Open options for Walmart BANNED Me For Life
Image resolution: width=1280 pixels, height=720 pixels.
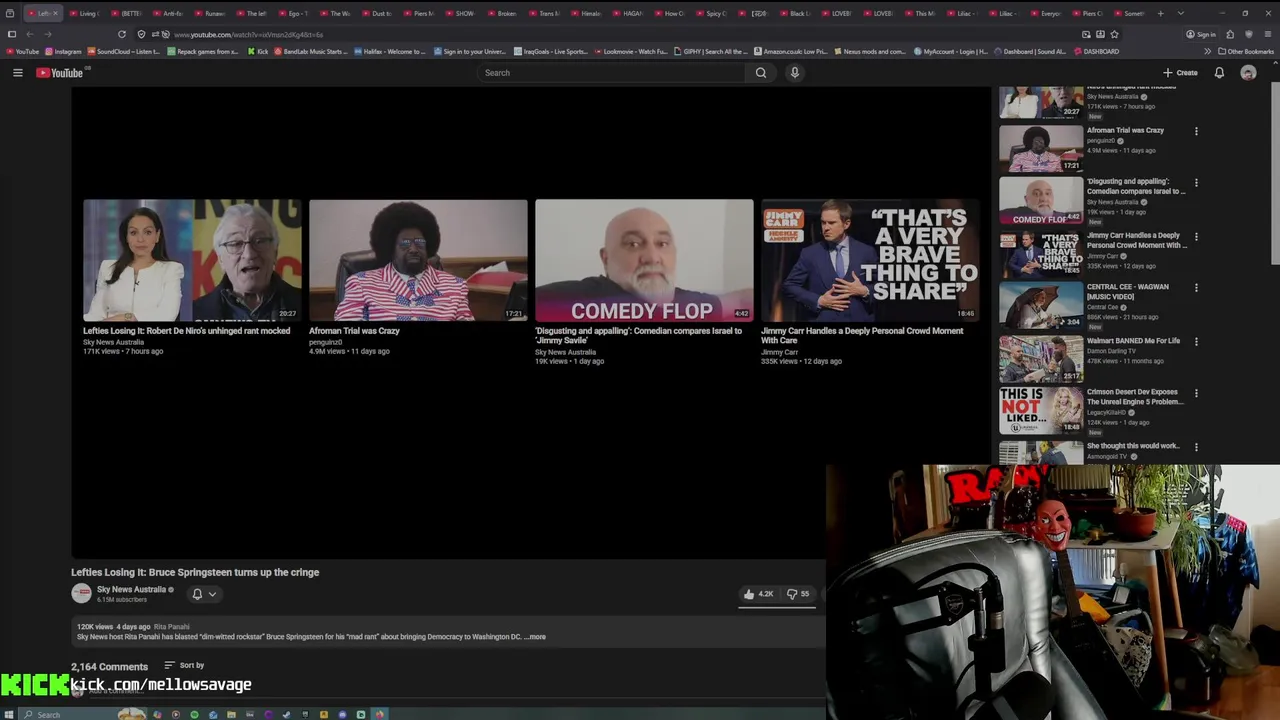(1196, 342)
